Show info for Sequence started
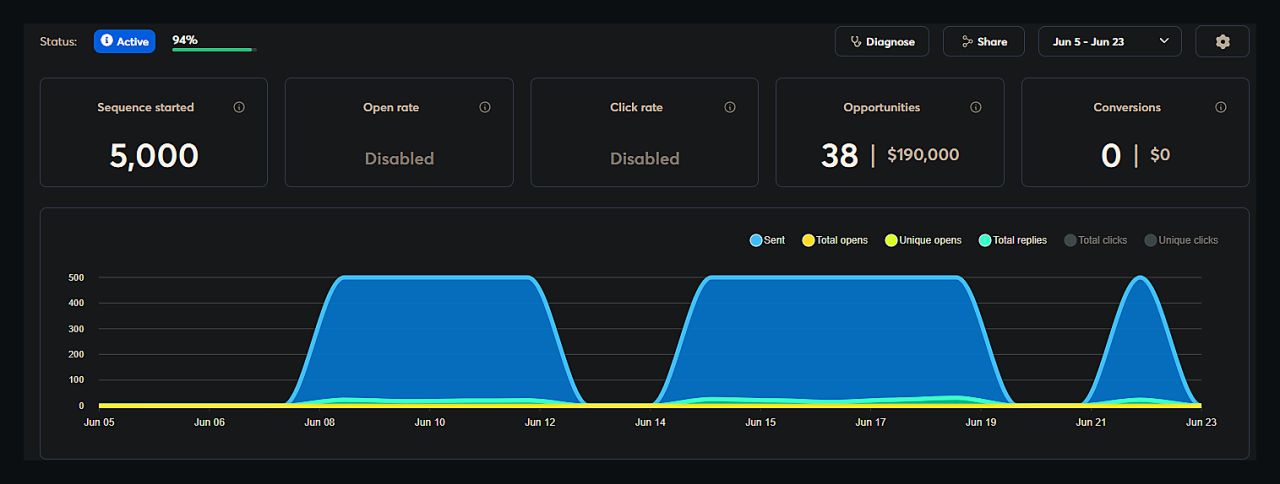 click(x=239, y=107)
